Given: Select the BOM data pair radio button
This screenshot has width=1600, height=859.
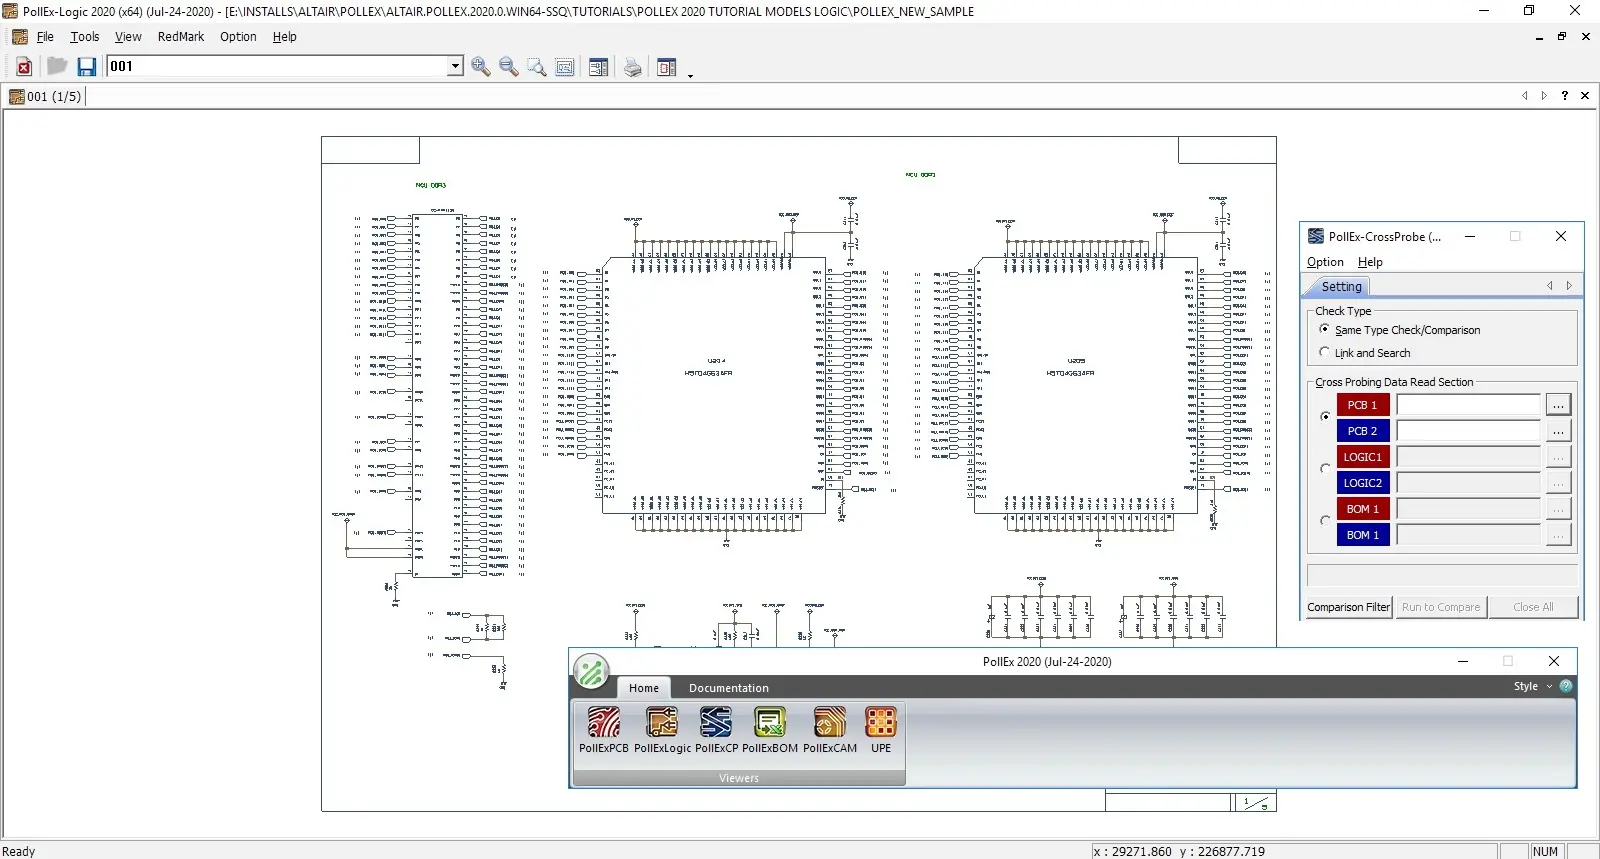Looking at the screenshot, I should pos(1326,521).
